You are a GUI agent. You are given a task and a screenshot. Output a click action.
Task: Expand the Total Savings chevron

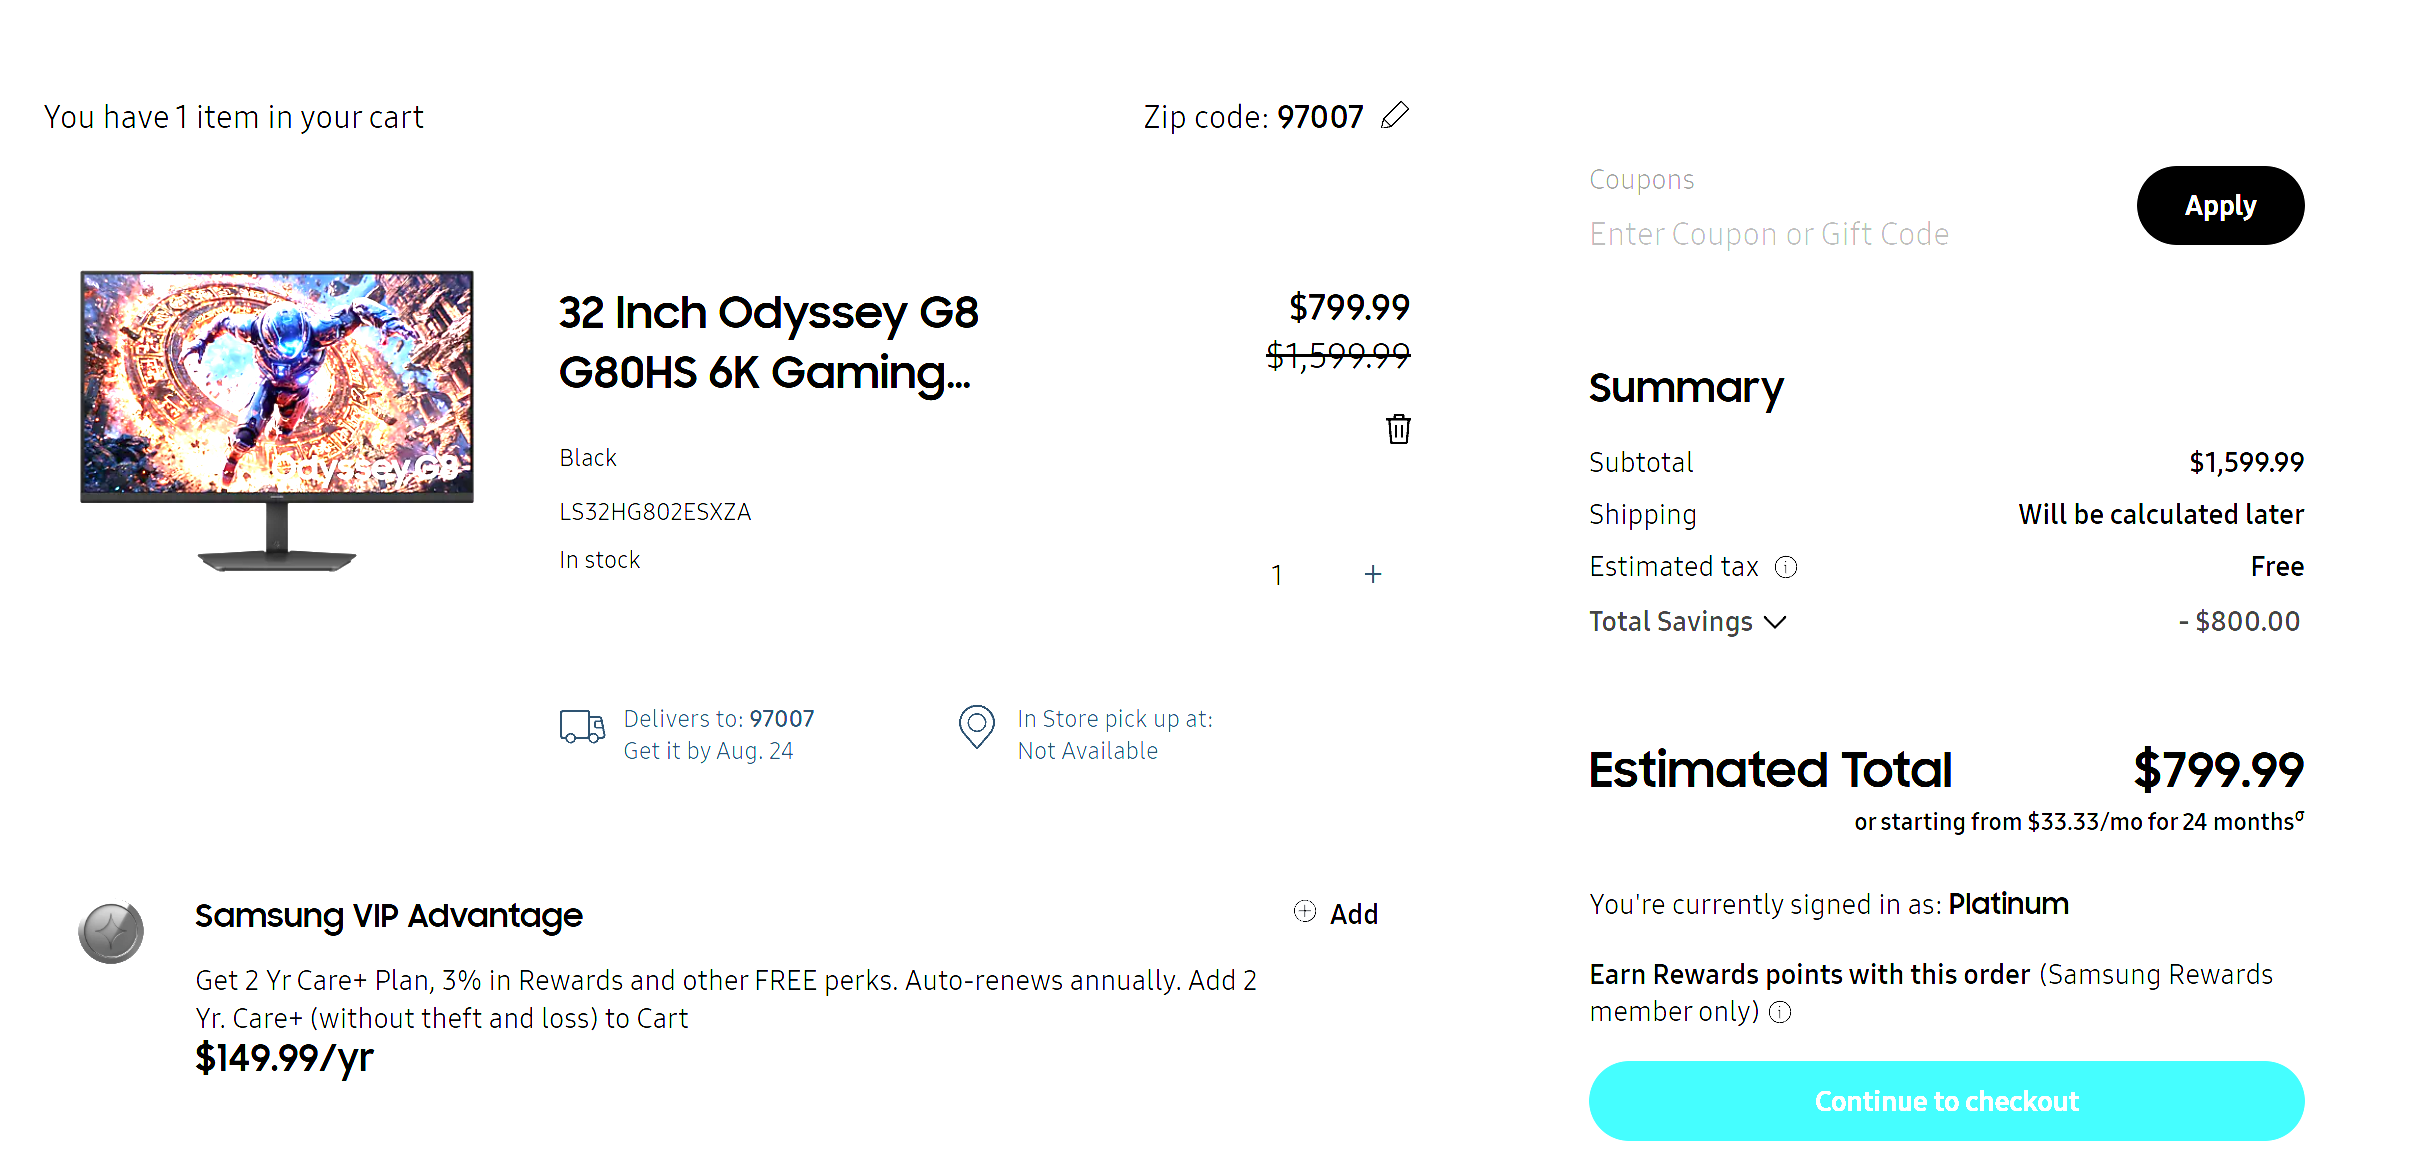1775,622
